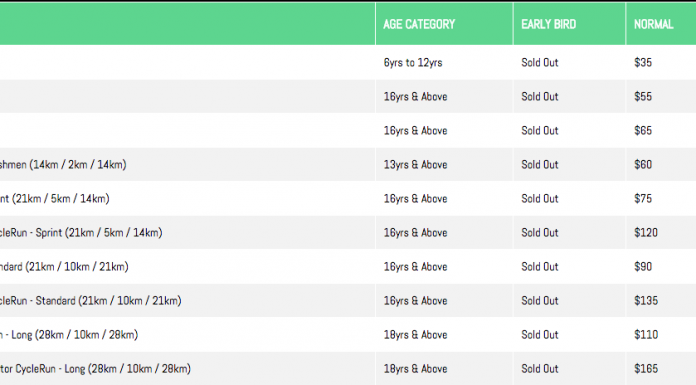Image resolution: width=696 pixels, height=385 pixels.
Task: Click the Sprint 21km / 5km / 14km $75 price
Action: click(x=643, y=198)
